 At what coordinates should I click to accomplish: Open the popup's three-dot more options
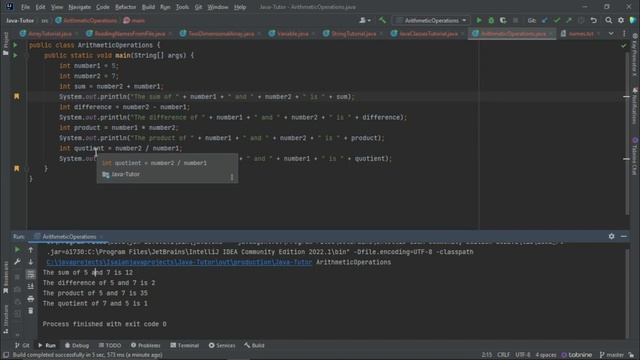(232, 177)
